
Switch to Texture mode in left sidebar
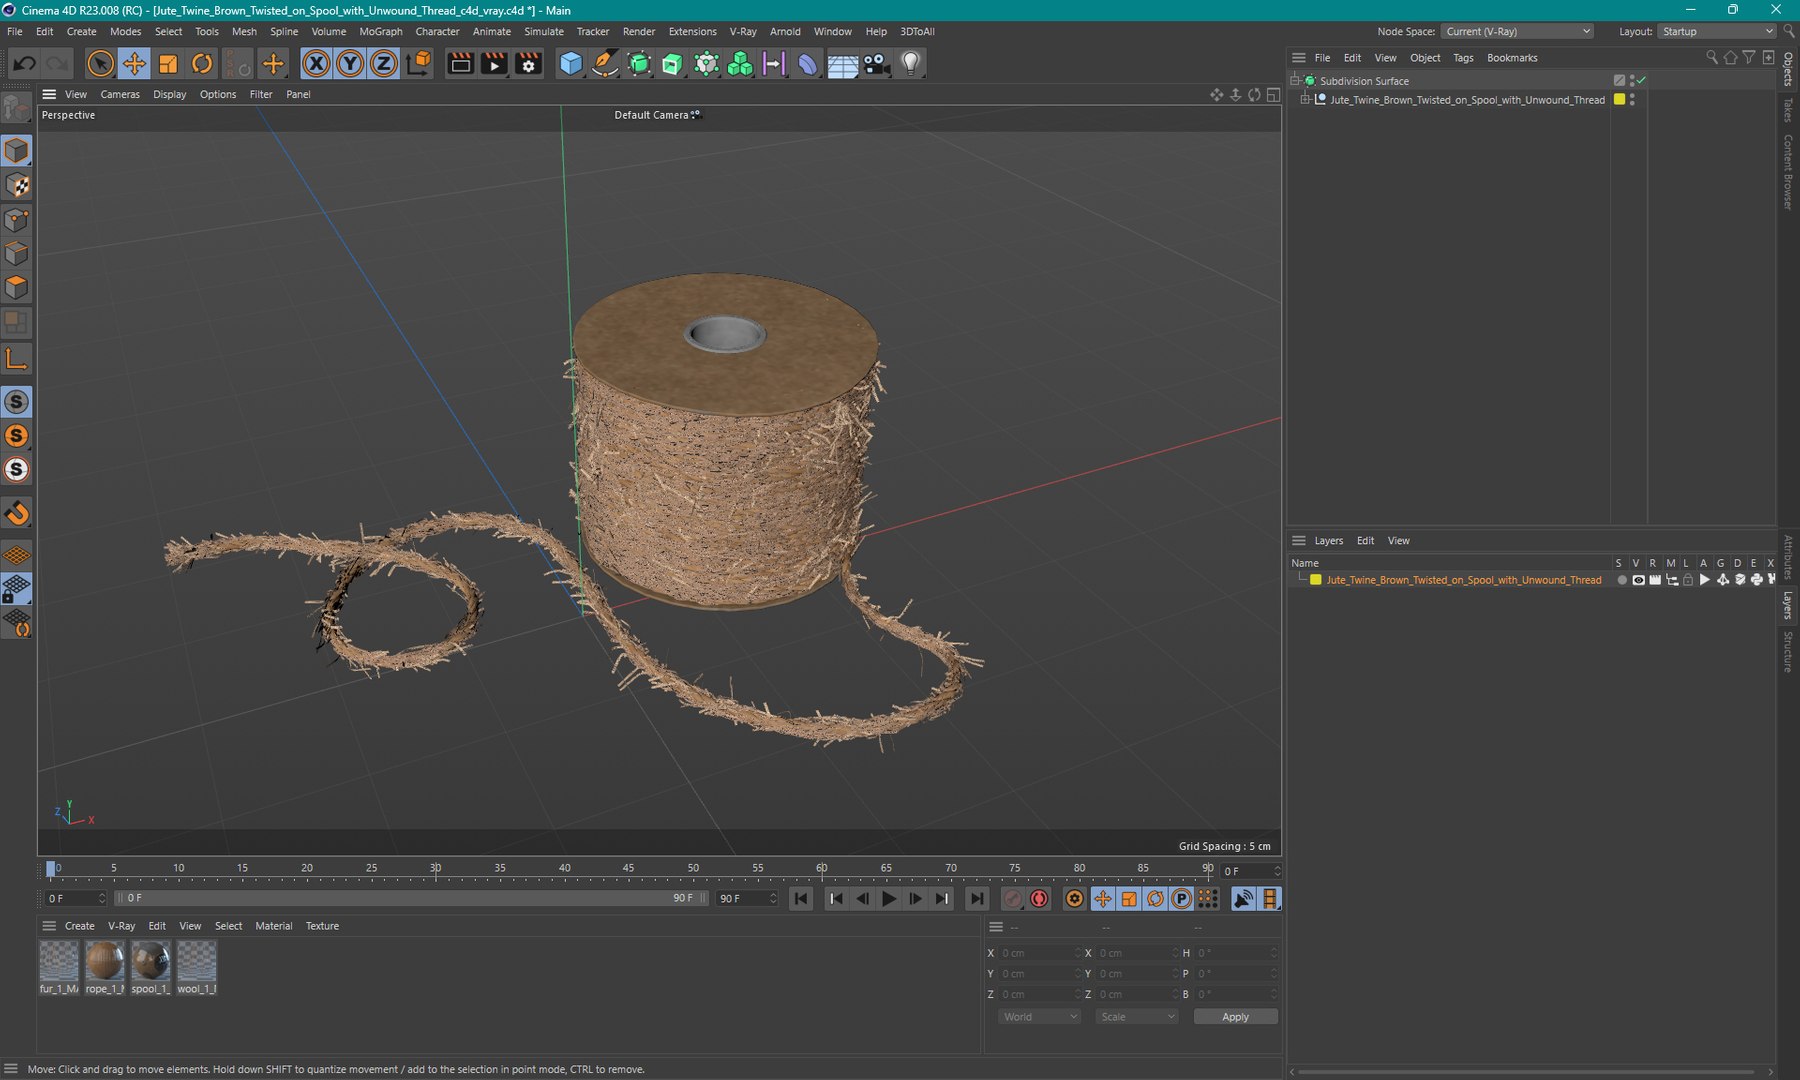tap(17, 186)
